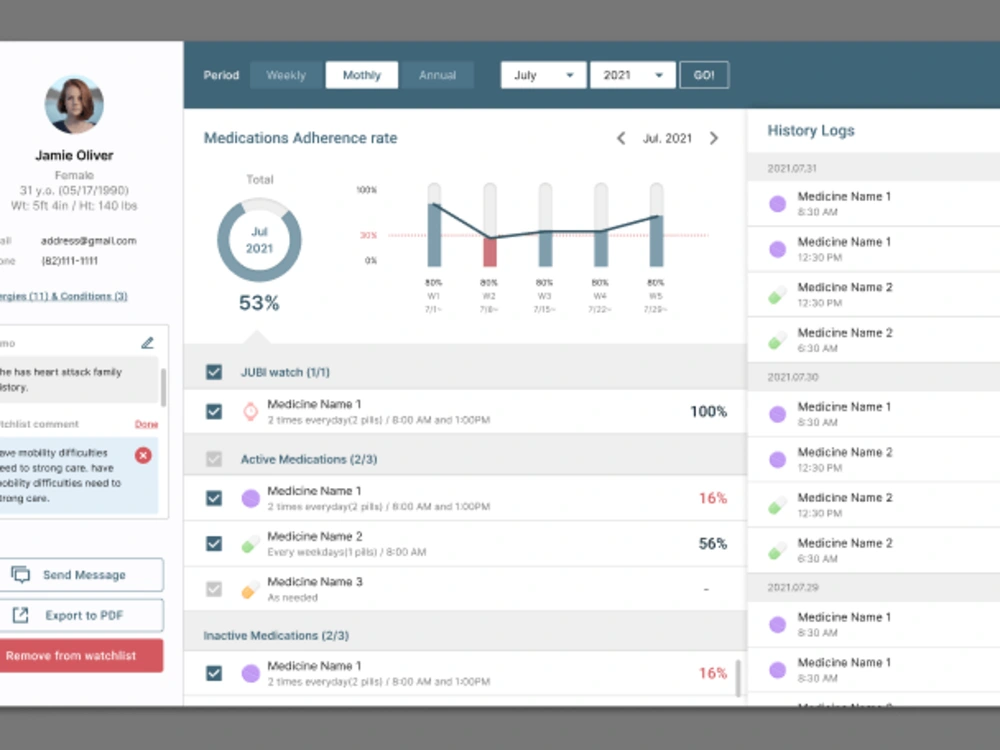The image size is (1000, 750).
Task: Uncheck Medicine Name 1 under JUBI watch
Action: [x=214, y=411]
